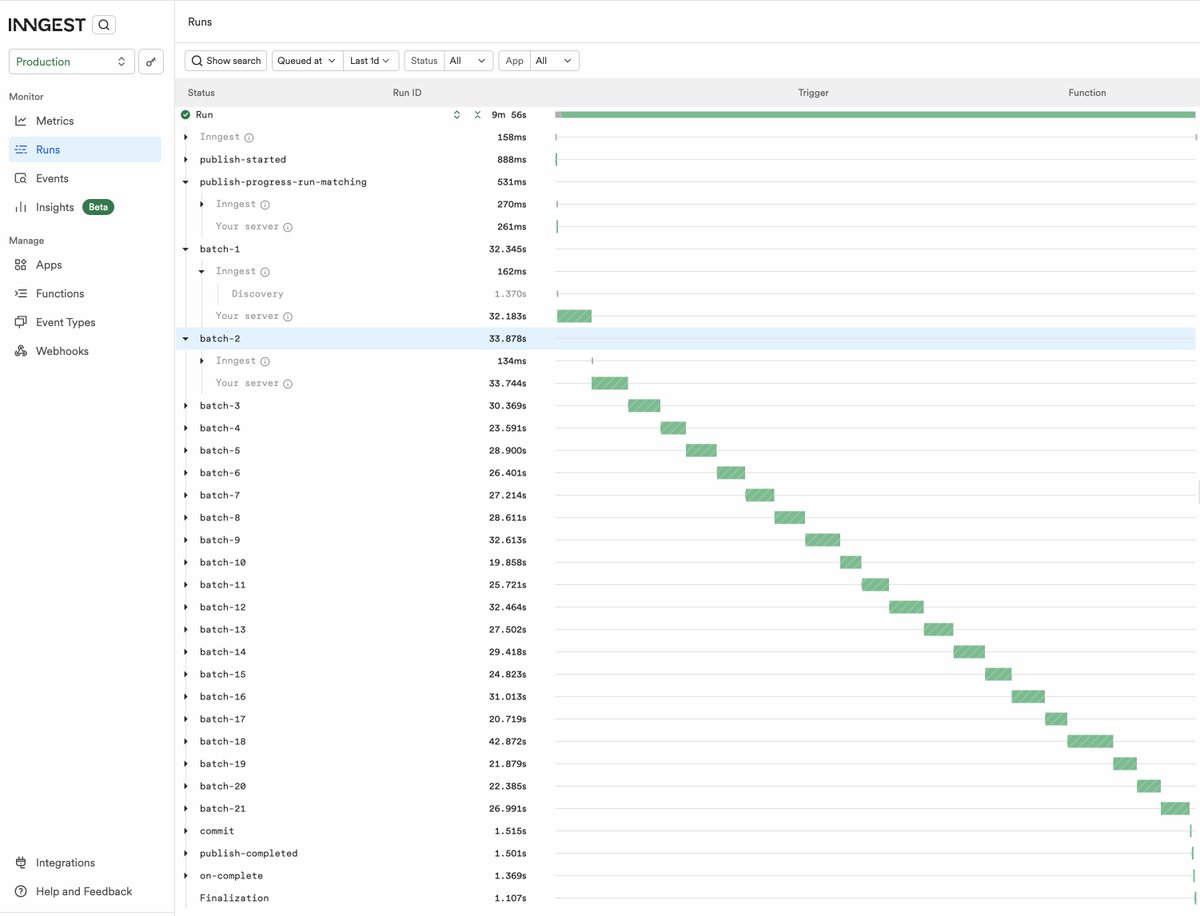Expand the batch-10 step
This screenshot has width=1200, height=916.
tap(186, 563)
